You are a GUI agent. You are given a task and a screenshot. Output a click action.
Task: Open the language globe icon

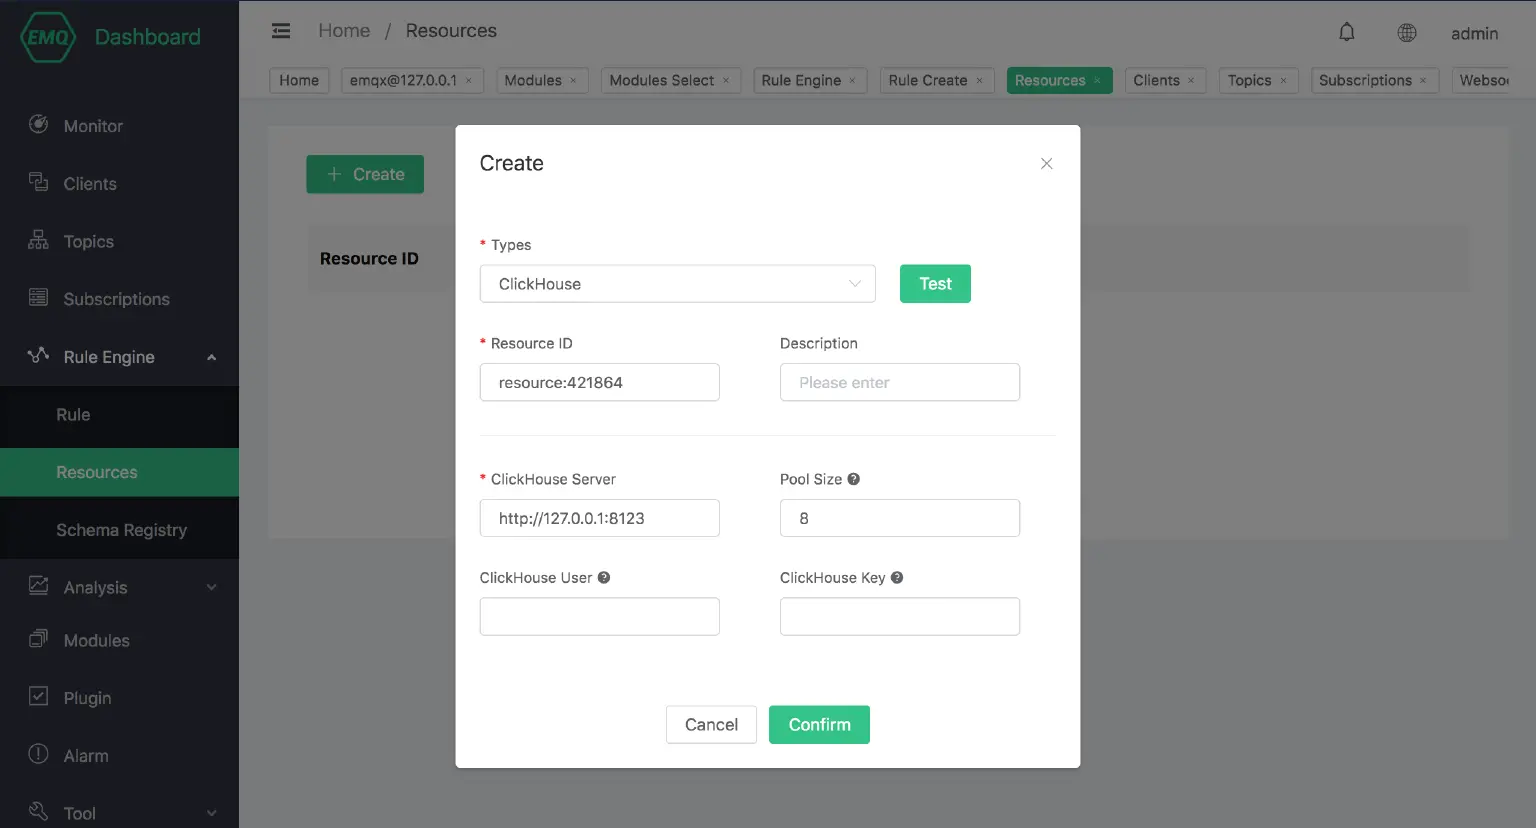(1407, 33)
